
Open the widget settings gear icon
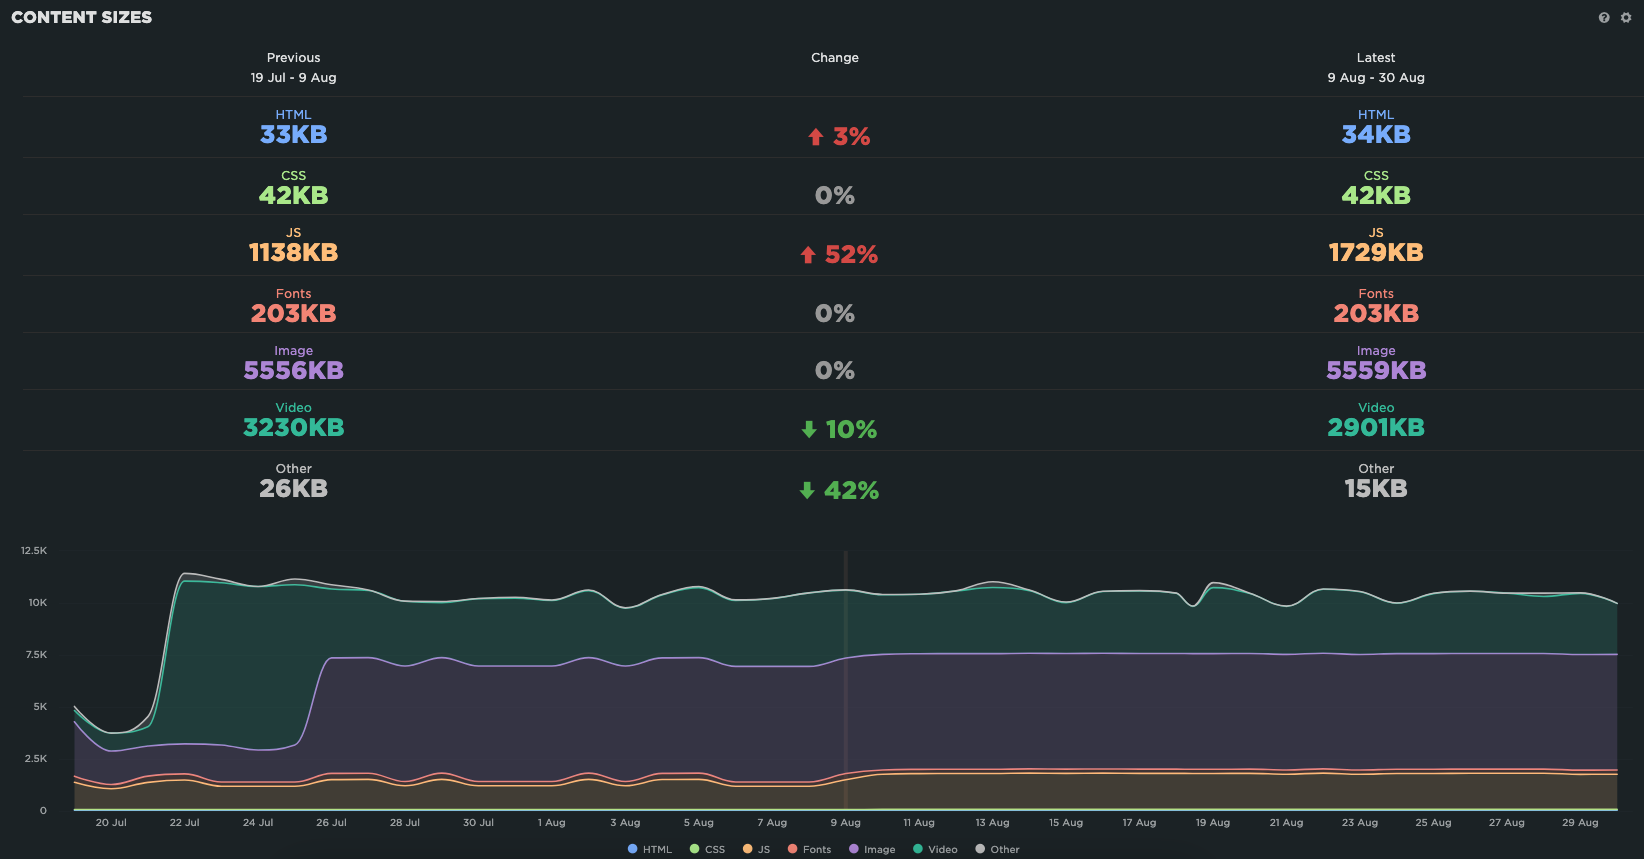click(x=1626, y=18)
